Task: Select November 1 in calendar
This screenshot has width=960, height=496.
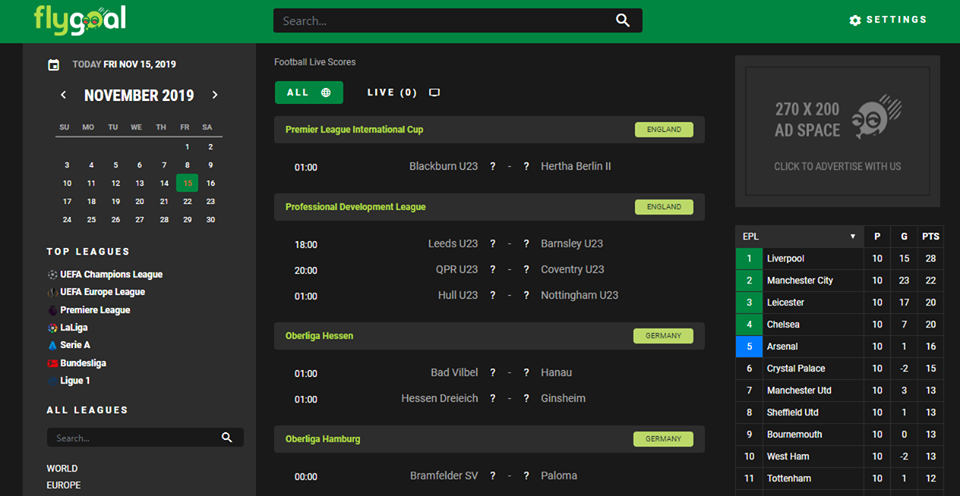Action: pos(187,147)
